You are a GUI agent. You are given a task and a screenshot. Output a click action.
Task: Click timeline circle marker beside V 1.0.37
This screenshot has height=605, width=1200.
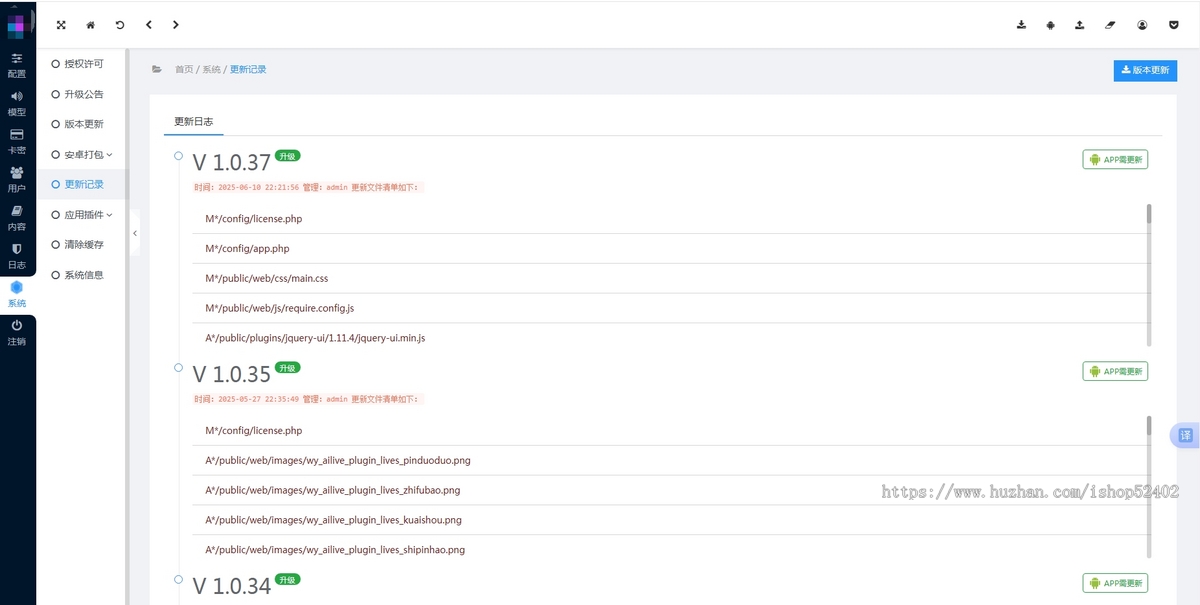point(178,156)
